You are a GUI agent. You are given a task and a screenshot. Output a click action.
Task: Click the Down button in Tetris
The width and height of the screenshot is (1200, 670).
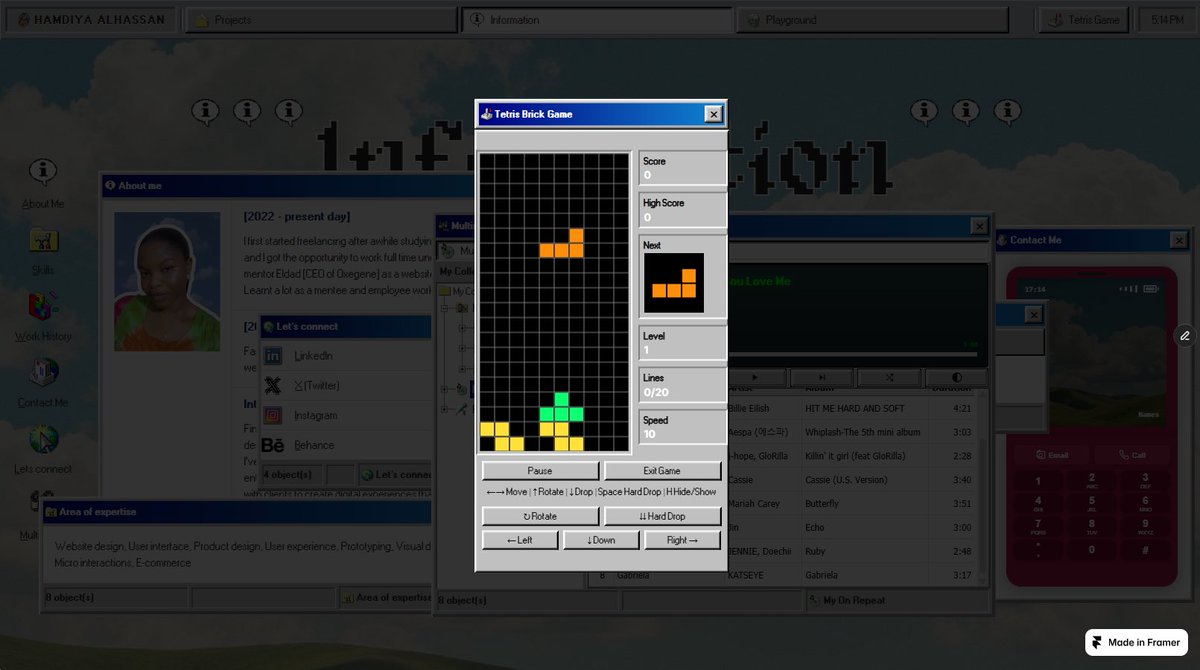pos(601,540)
